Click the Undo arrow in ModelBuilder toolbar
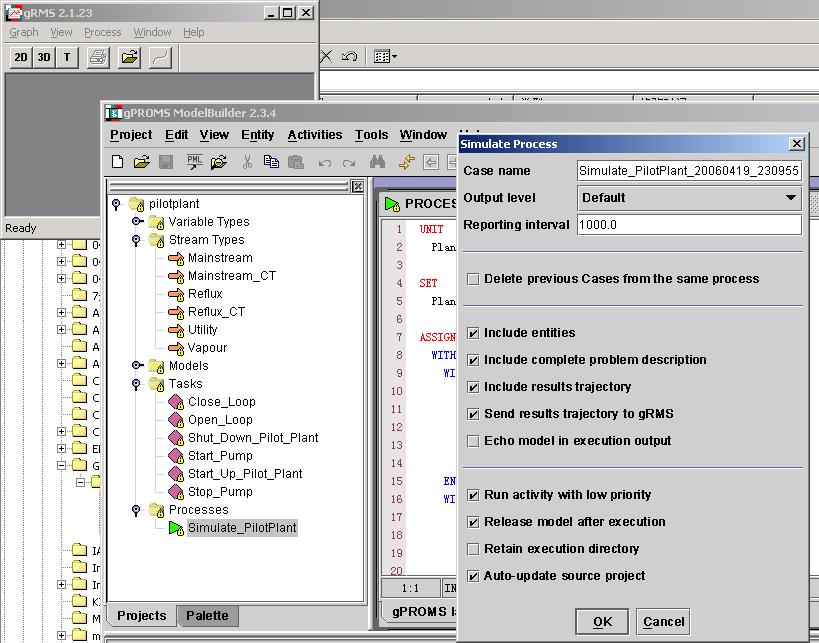The height and width of the screenshot is (643, 819). (x=324, y=163)
